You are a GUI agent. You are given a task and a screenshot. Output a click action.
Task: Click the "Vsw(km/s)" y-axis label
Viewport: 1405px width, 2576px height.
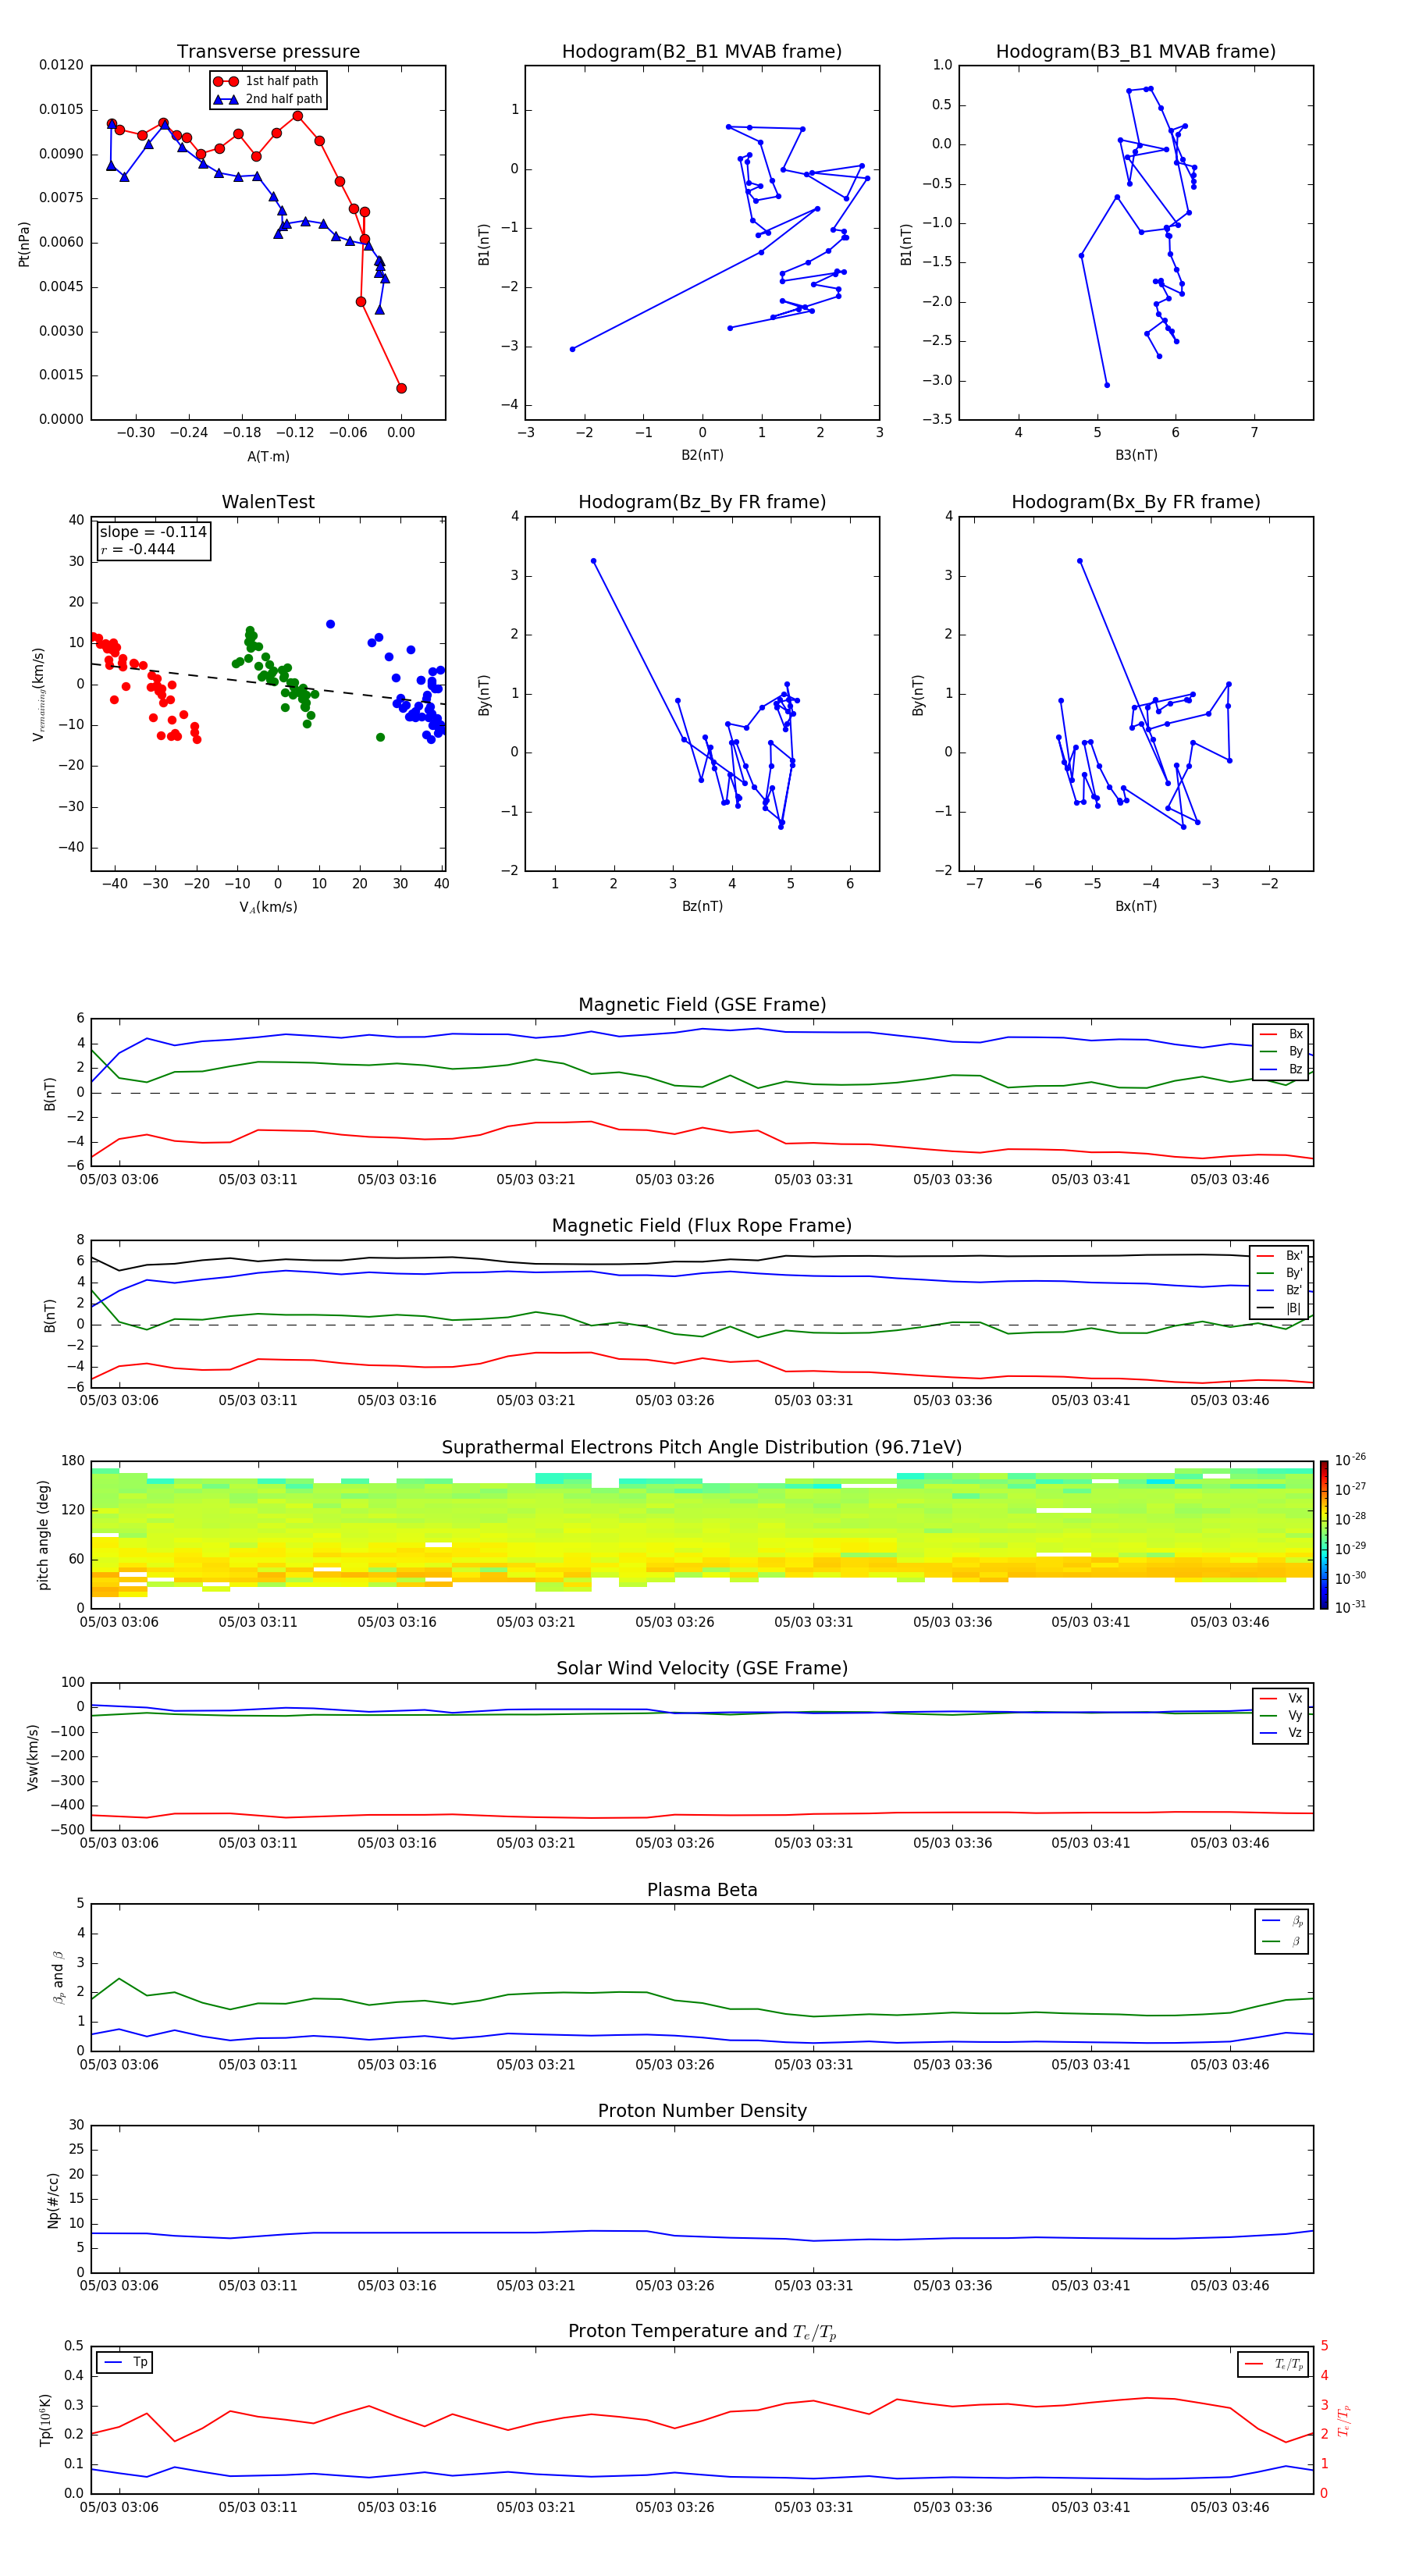[33, 1756]
